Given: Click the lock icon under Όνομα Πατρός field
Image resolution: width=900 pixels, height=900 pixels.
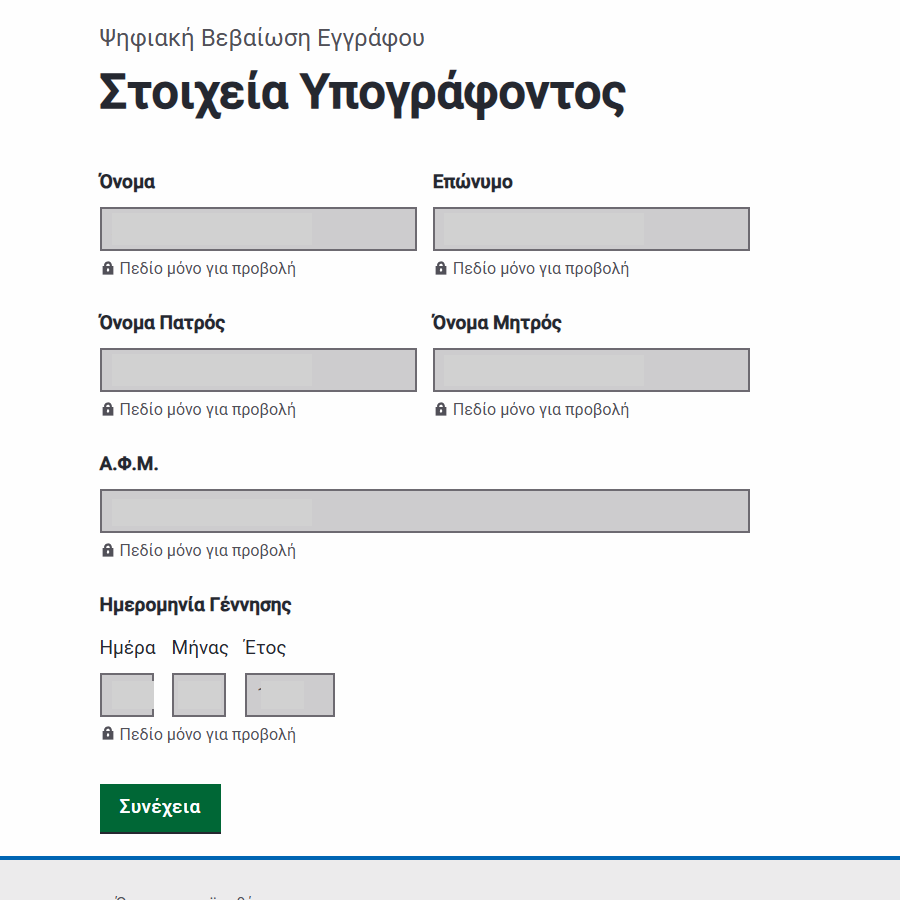Looking at the screenshot, I should [x=108, y=410].
